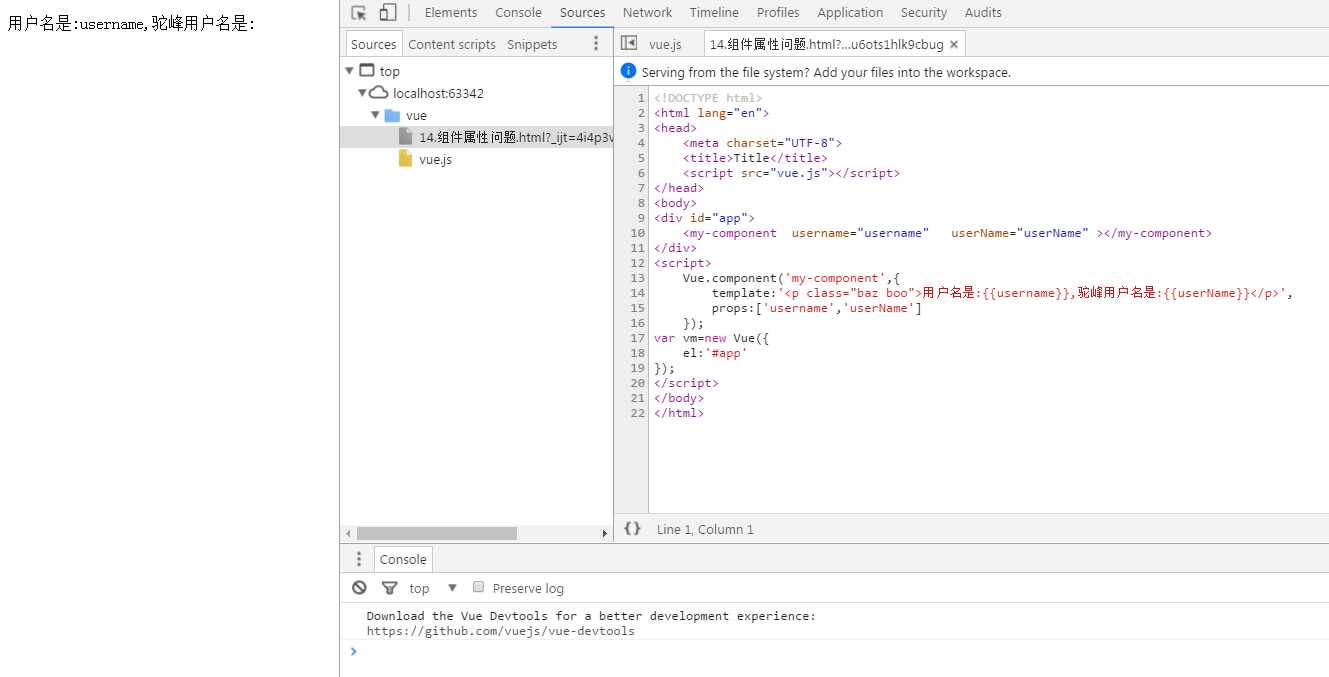The image size is (1329, 677).
Task: Collapse the top frame tree node
Action: [349, 71]
